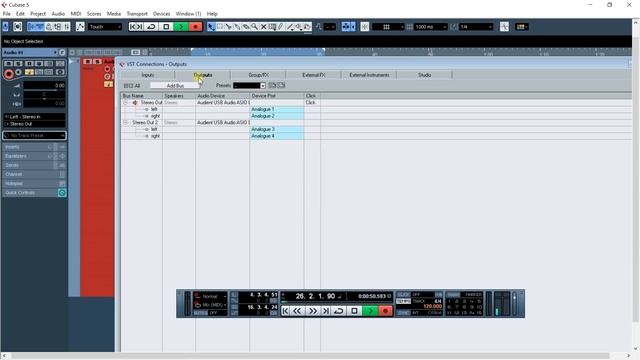Click the Audio Device cell of Stereo Out 2
Viewport: 640px width, 360px height.
(x=222, y=122)
